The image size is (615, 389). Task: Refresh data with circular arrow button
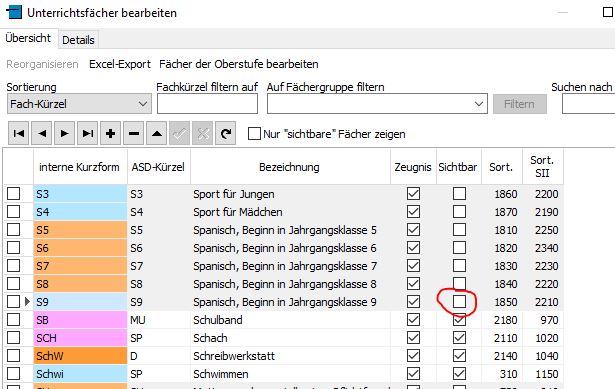tap(226, 134)
